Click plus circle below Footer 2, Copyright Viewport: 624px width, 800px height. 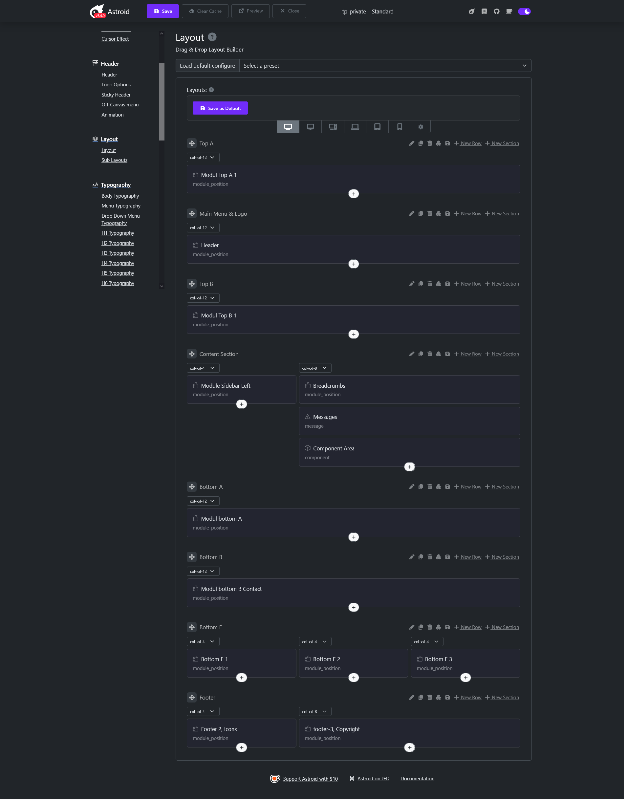coord(409,747)
